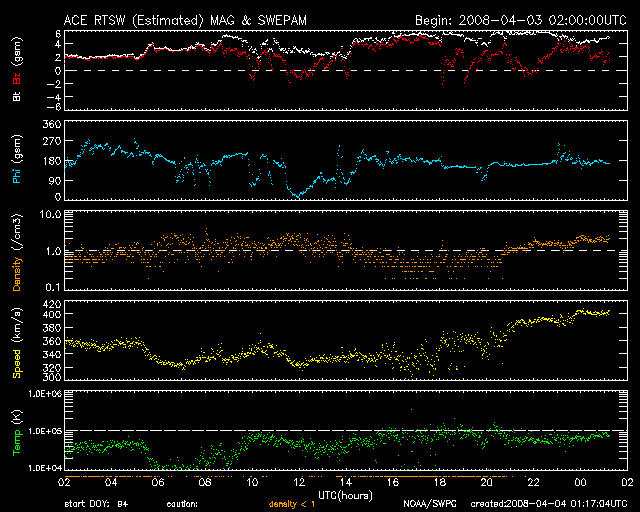Viewport: 640px width, 512px height.
Task: Select the cyan Phi axis label
Action: point(17,174)
